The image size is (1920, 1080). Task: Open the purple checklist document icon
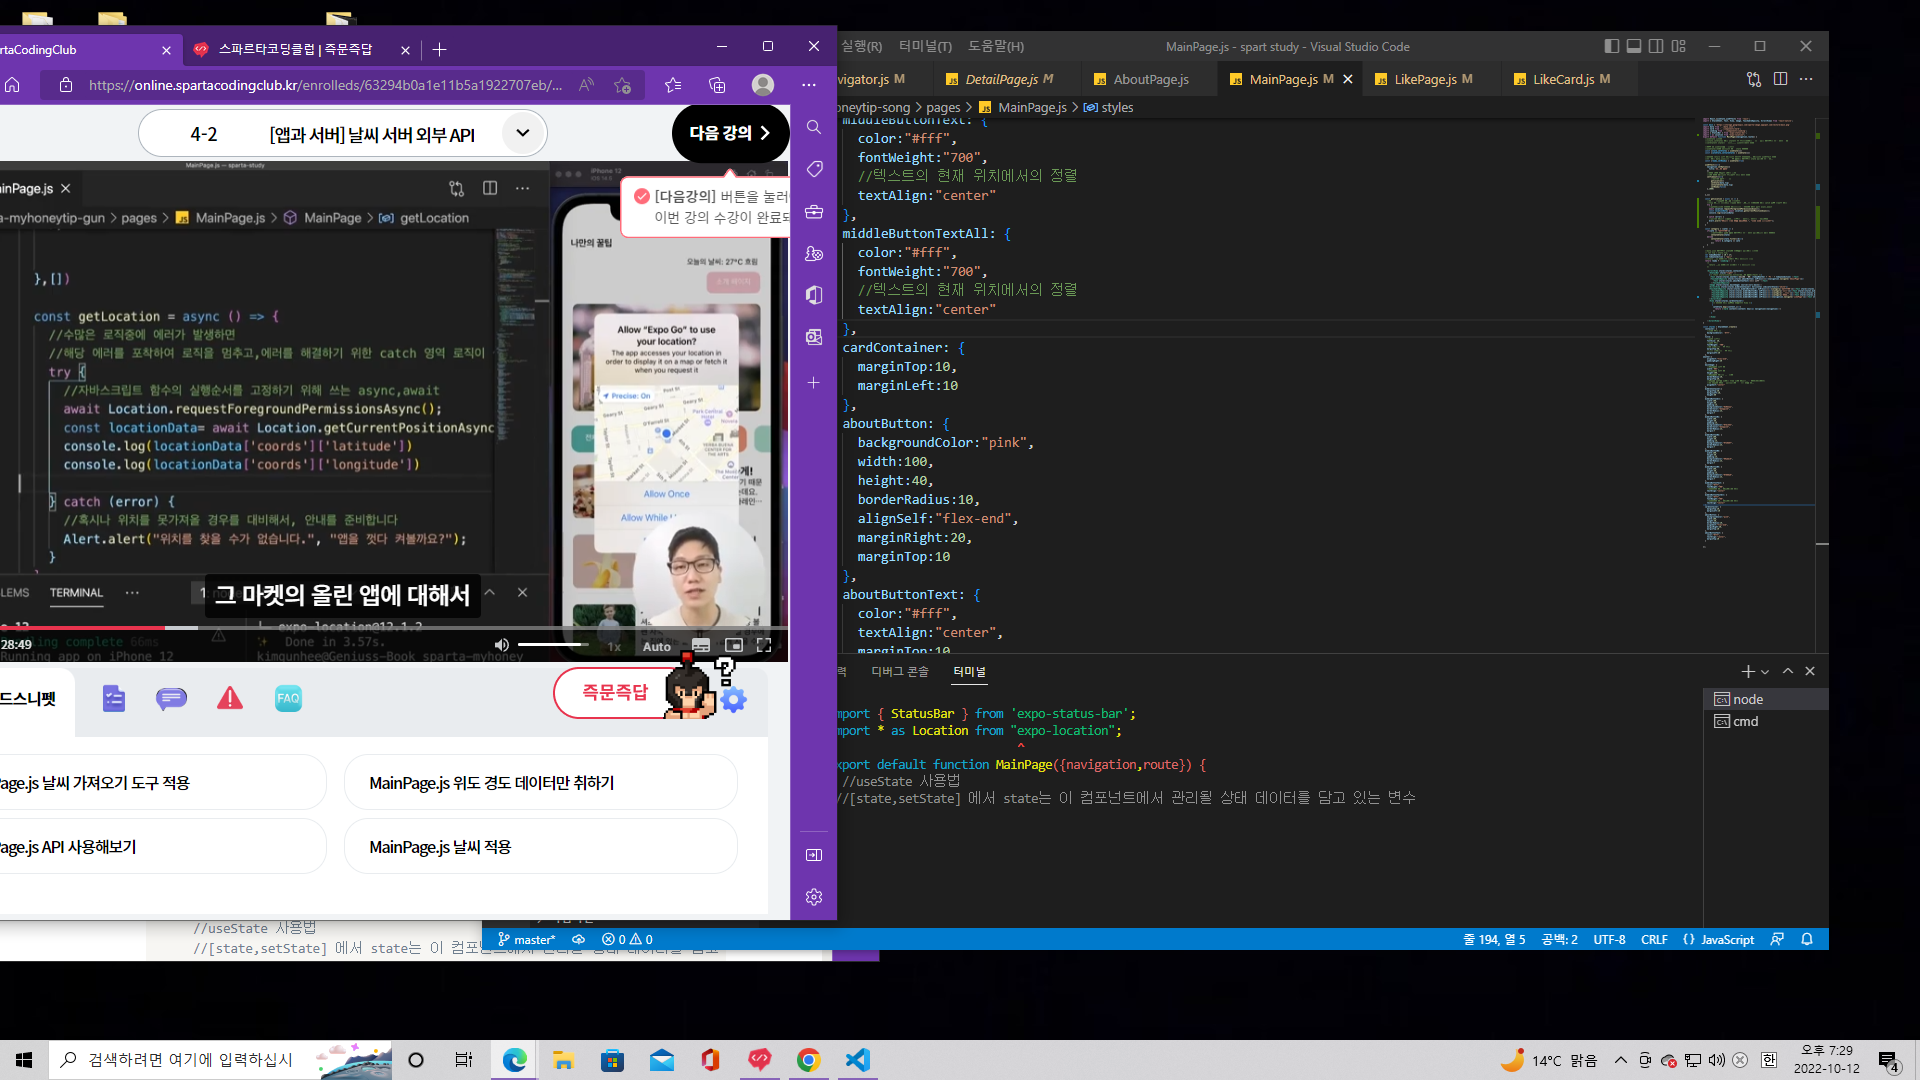[114, 698]
